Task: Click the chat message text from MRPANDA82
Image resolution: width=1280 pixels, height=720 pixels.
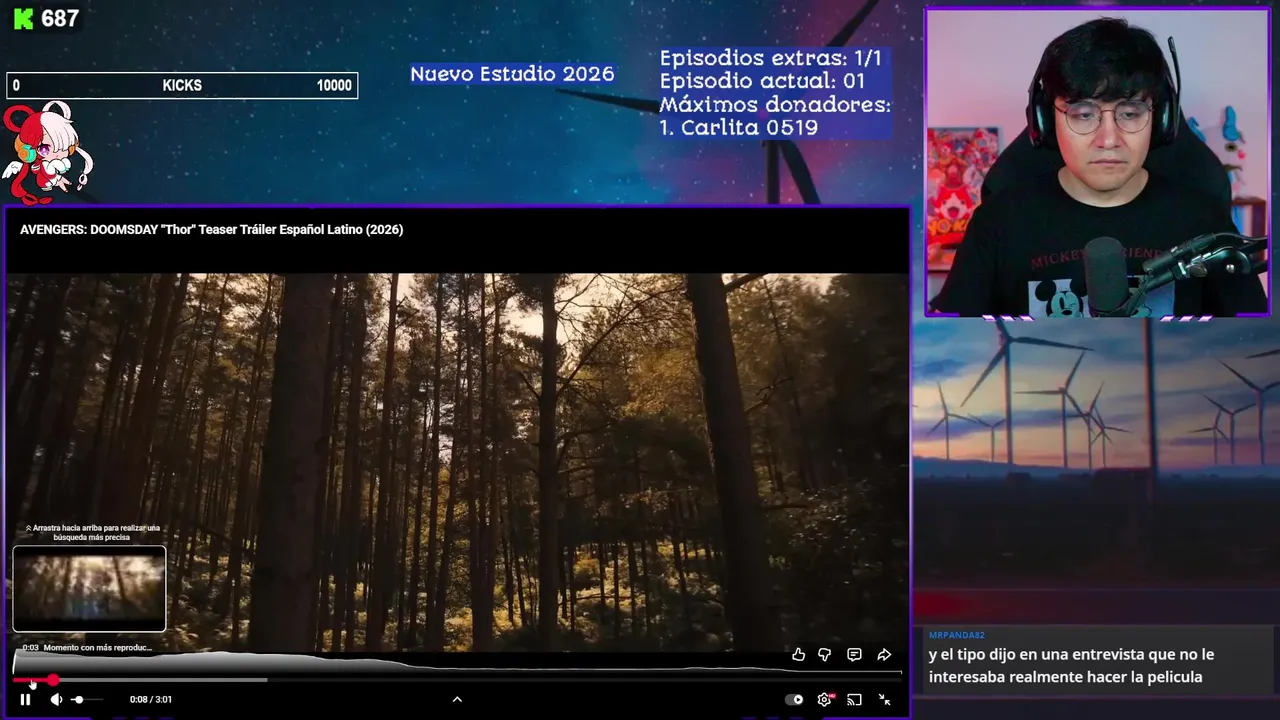Action: click(1071, 666)
